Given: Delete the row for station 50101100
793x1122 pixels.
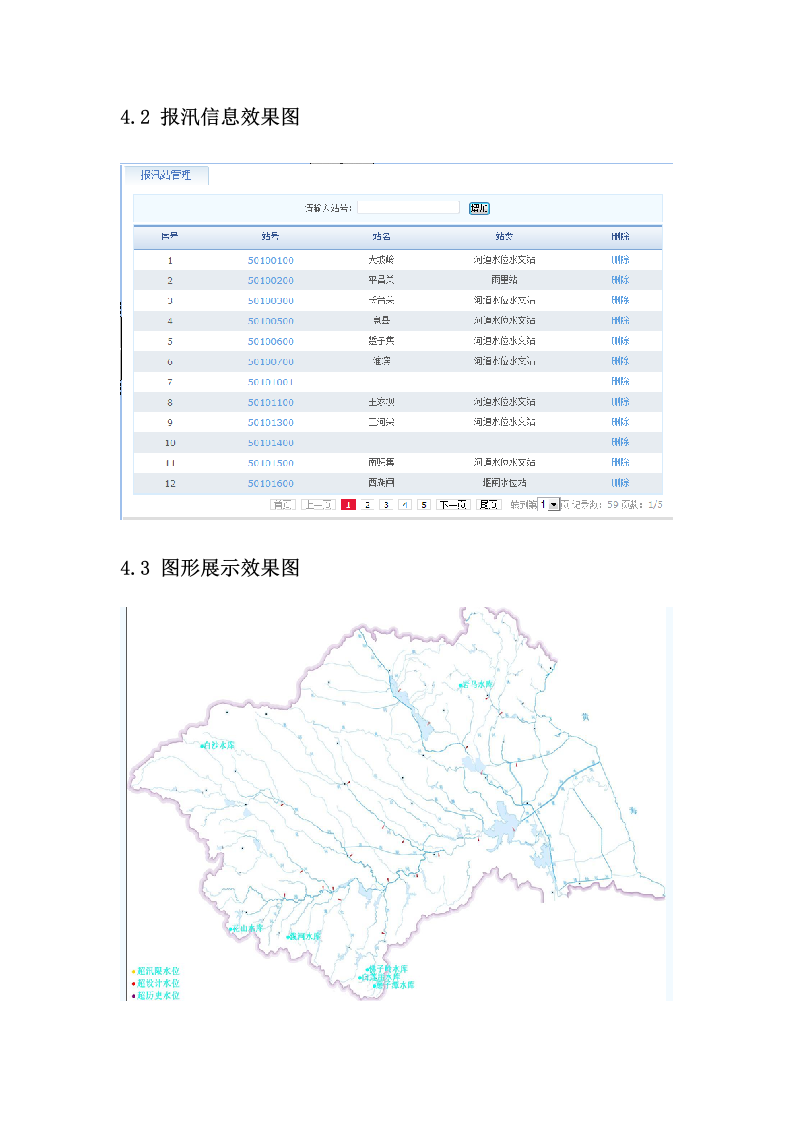Looking at the screenshot, I should click(621, 401).
